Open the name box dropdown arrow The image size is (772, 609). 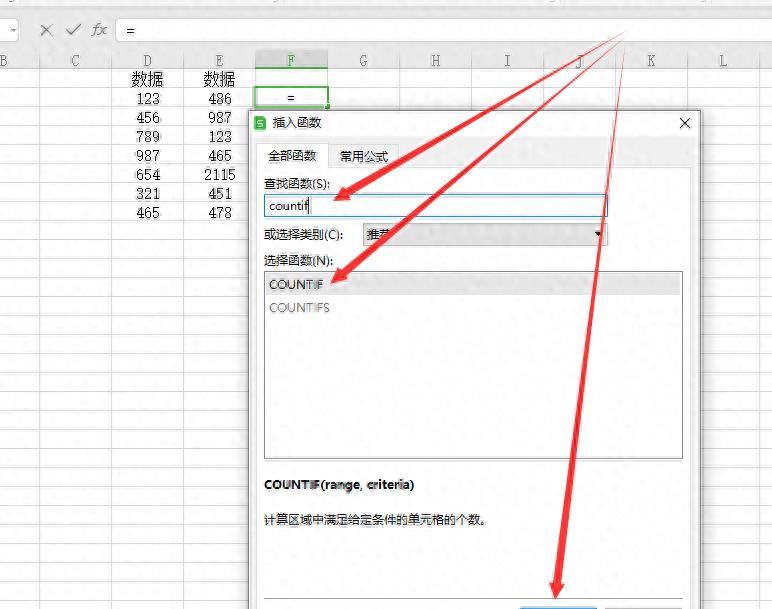pos(13,30)
